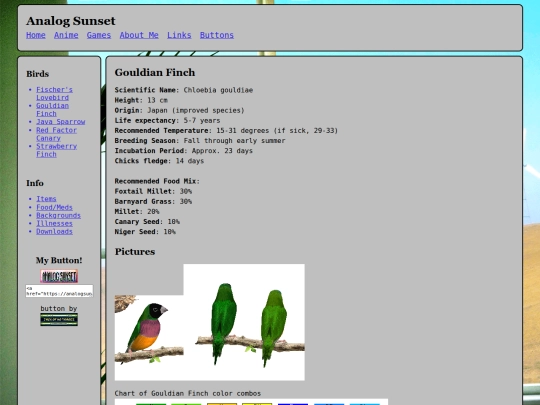
Task: View the Illnesses info page
Action: tap(54, 224)
